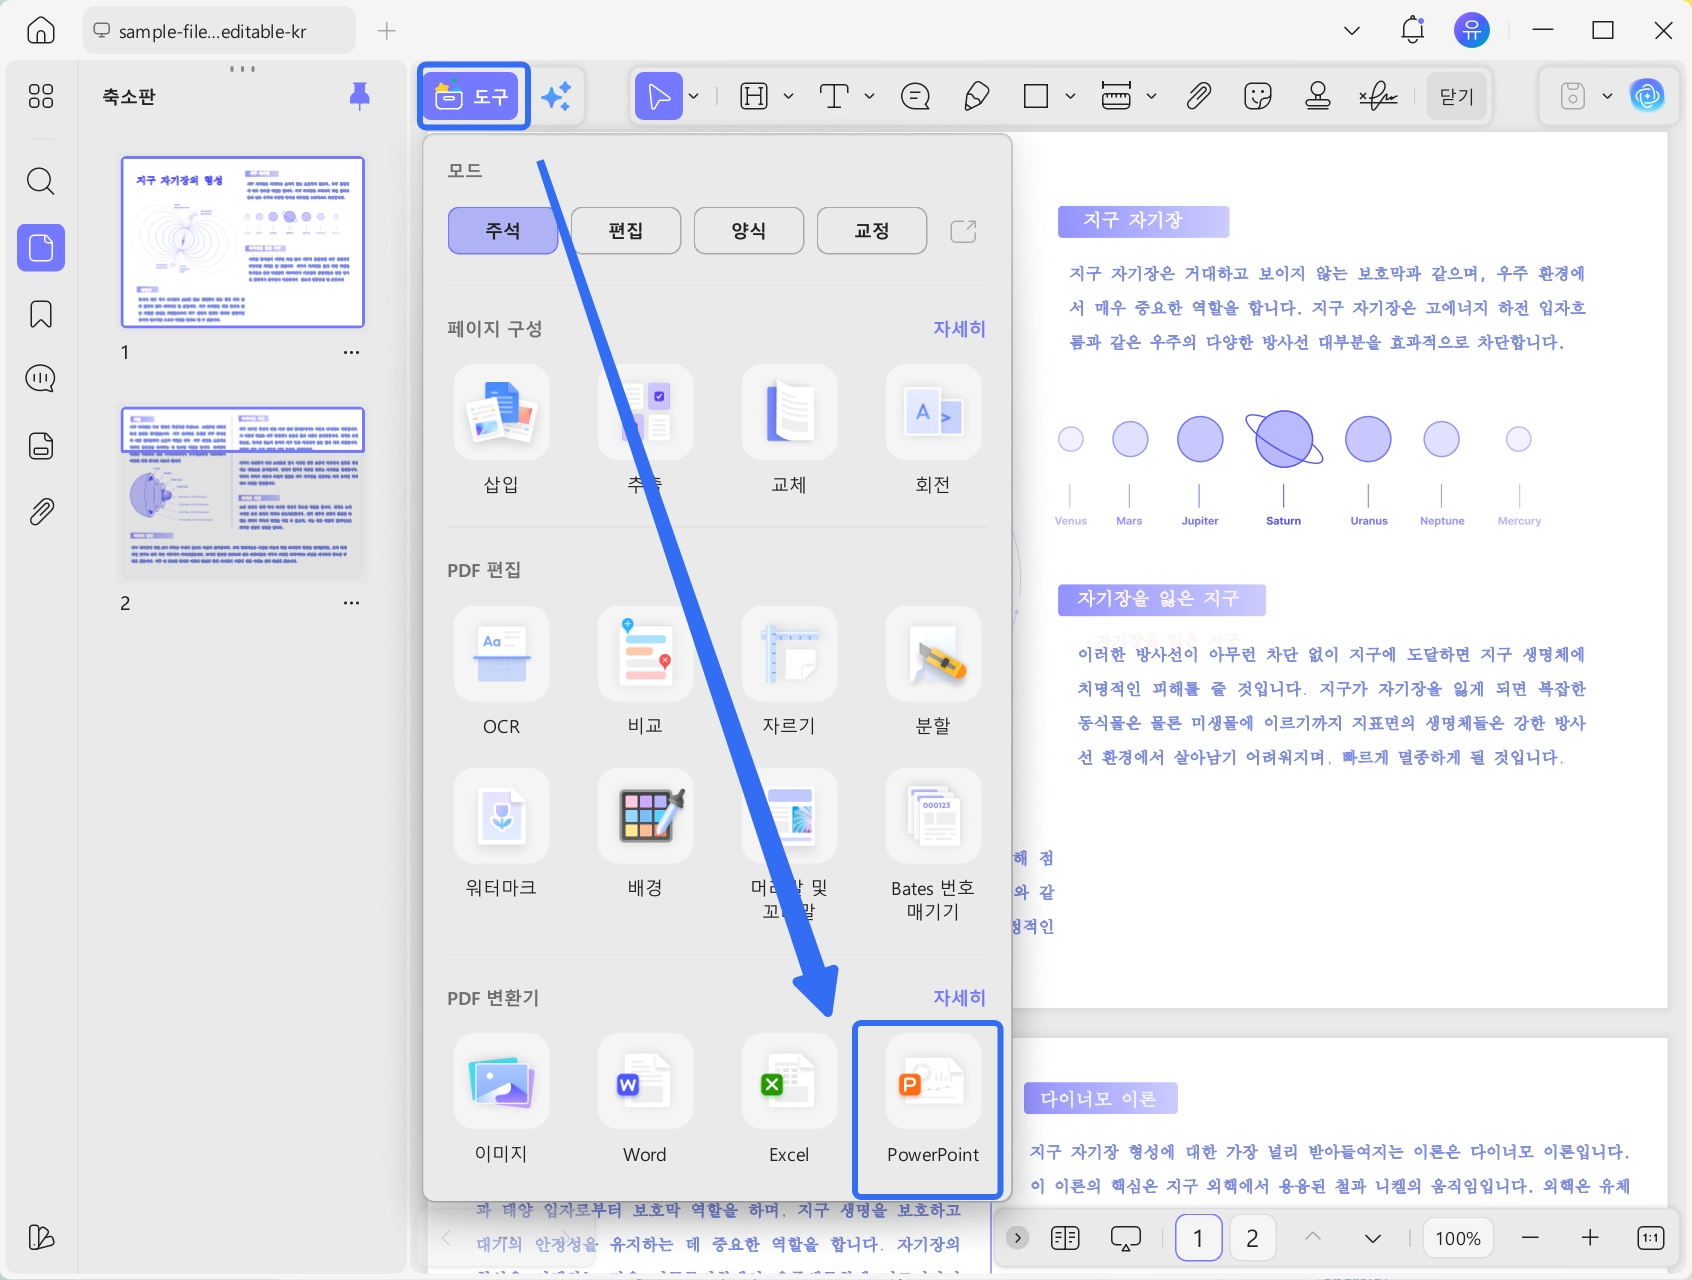
Task: Expand the measure tool dropdown arrow
Action: click(x=1152, y=96)
